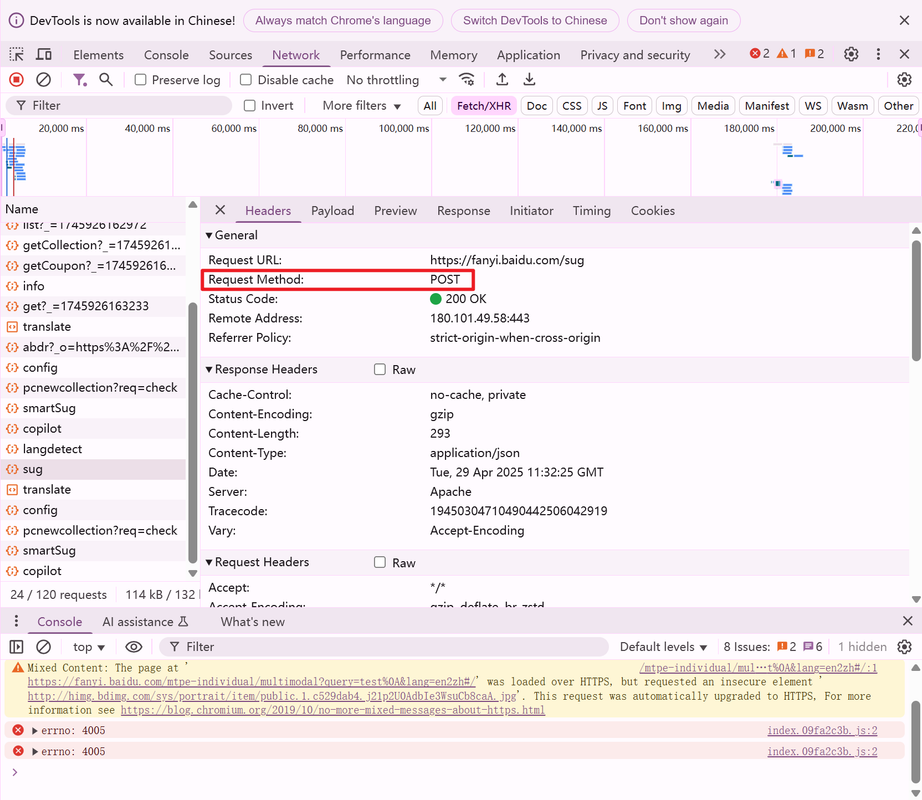The height and width of the screenshot is (800, 922).
Task: Open drawer three-dot menu beside Console
Action: click(x=16, y=621)
